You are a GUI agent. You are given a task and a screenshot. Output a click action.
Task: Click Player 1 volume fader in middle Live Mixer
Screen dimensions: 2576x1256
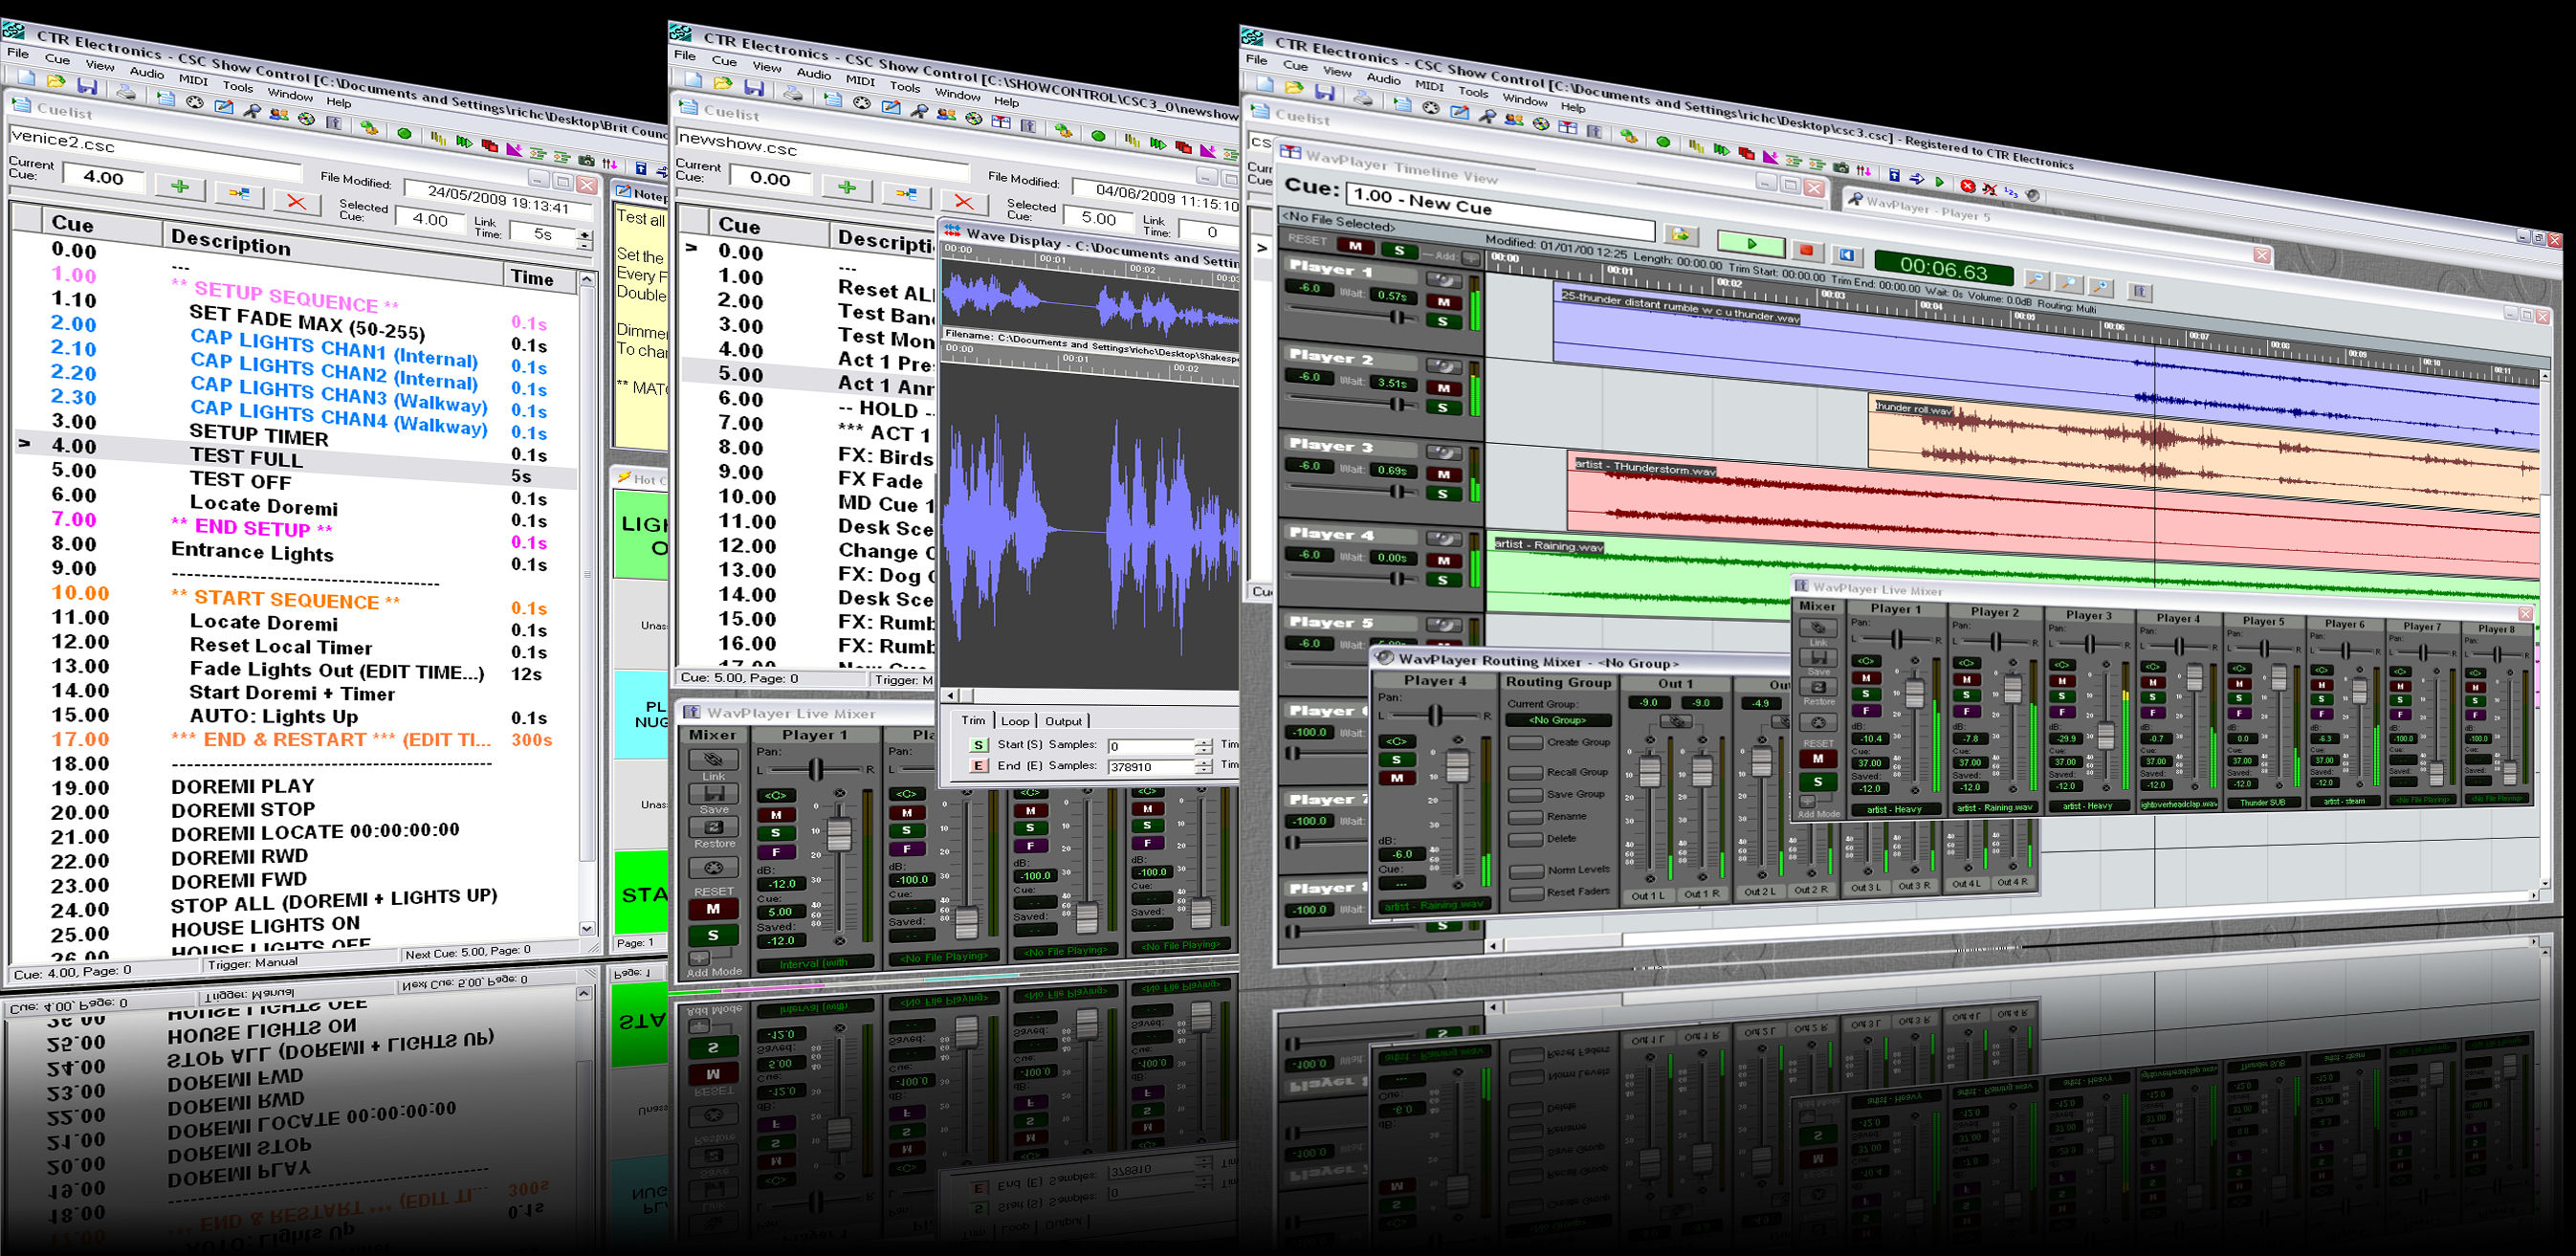[840, 835]
